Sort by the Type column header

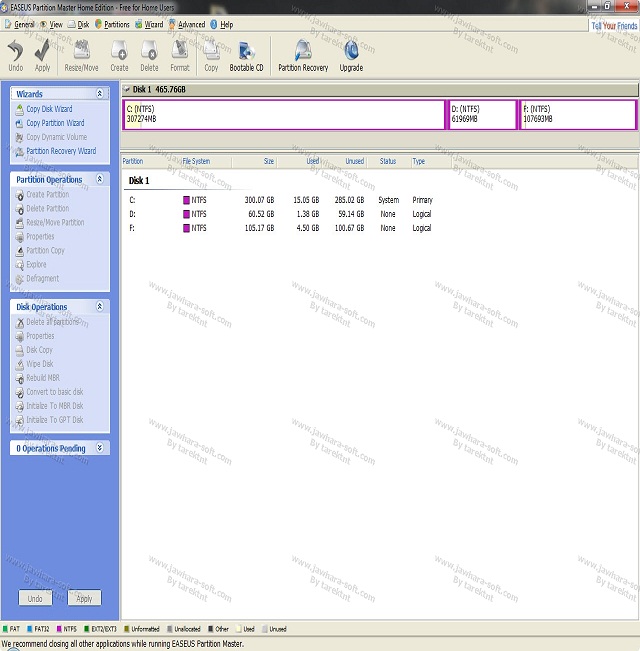(x=418, y=162)
